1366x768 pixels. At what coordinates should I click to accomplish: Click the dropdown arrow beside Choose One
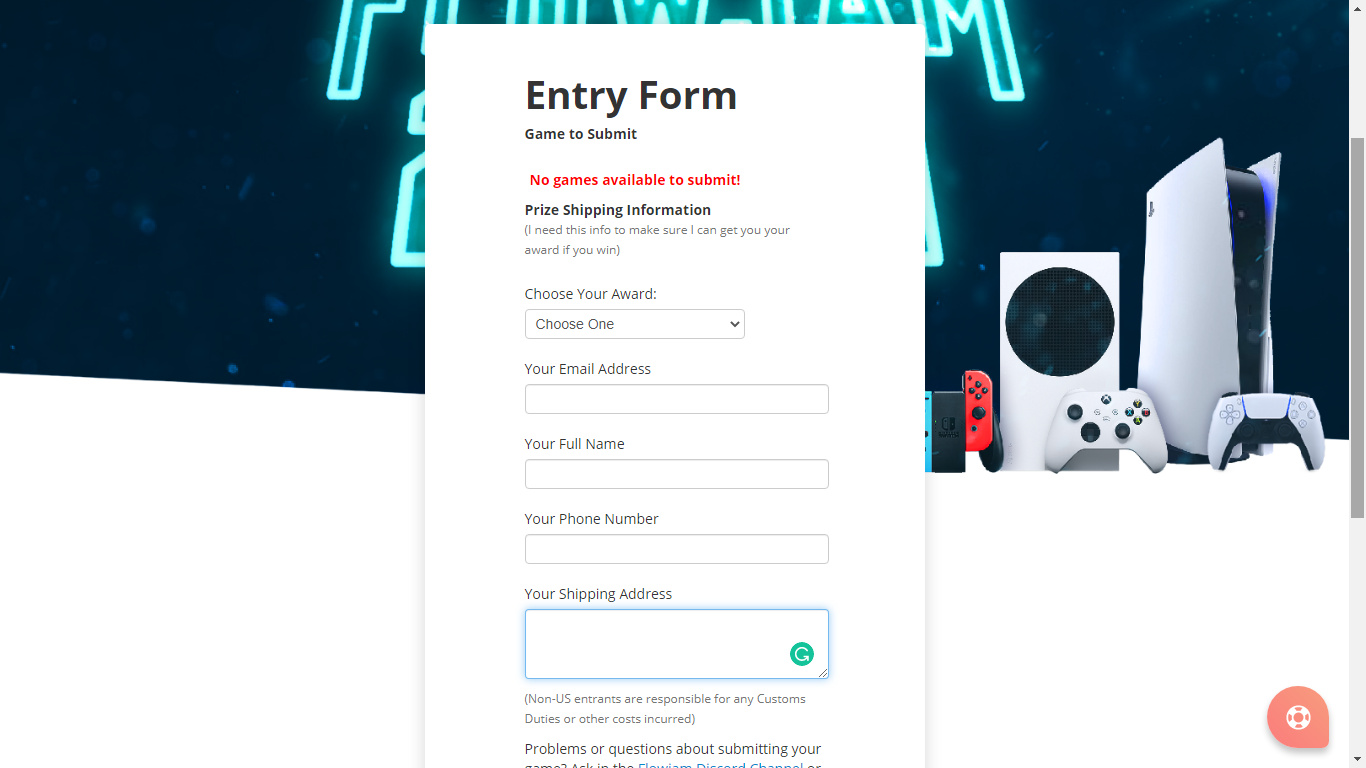[x=734, y=324]
